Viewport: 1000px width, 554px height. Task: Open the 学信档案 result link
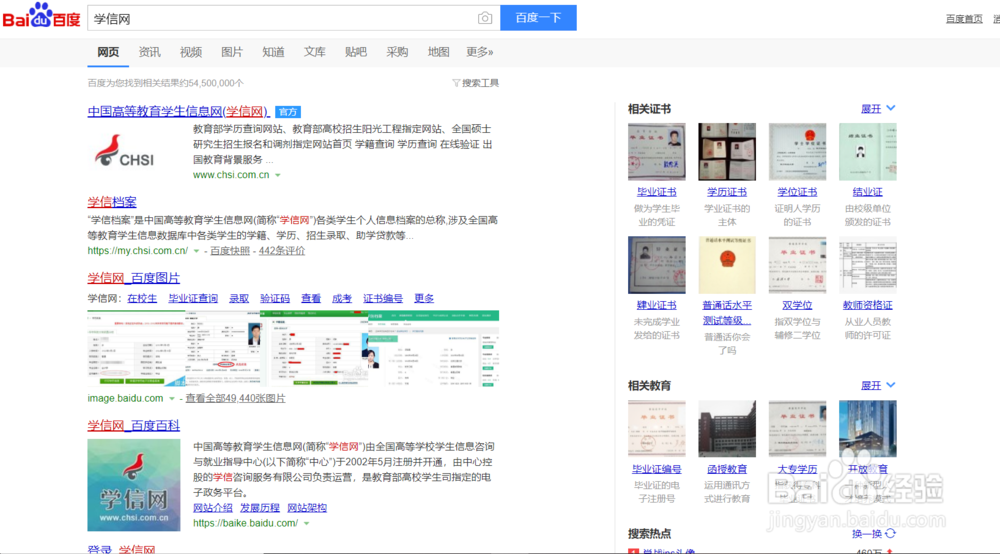point(112,202)
